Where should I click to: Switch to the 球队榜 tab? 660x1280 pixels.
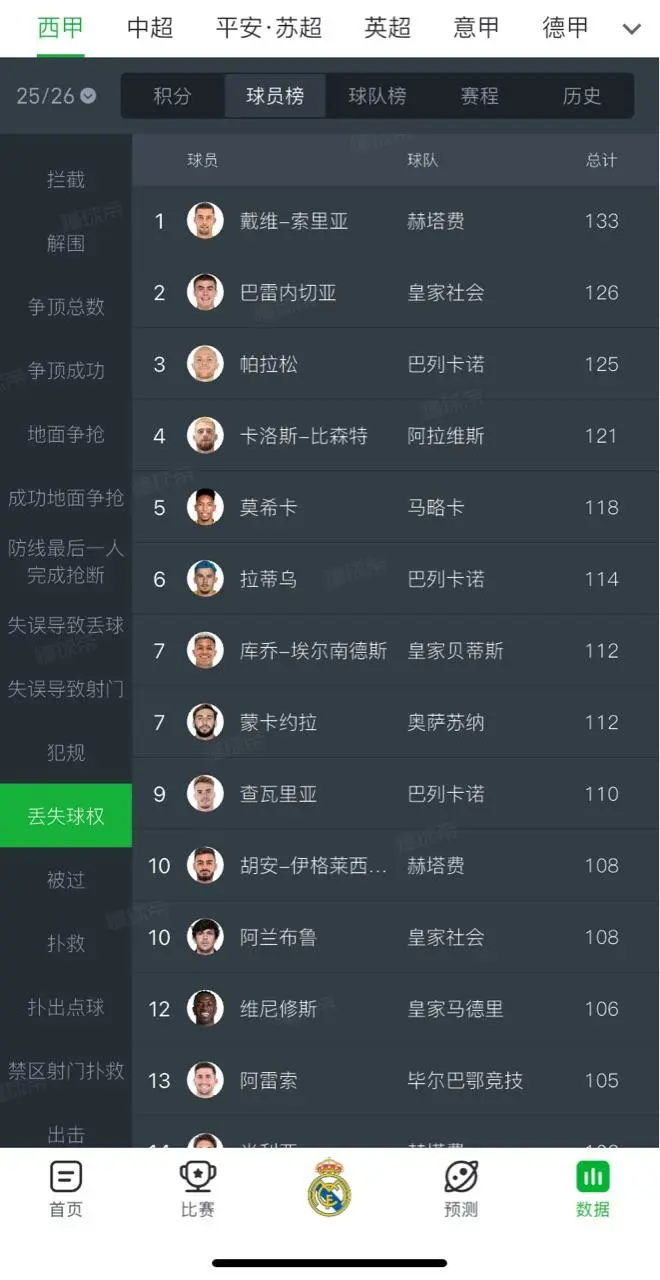point(377,96)
